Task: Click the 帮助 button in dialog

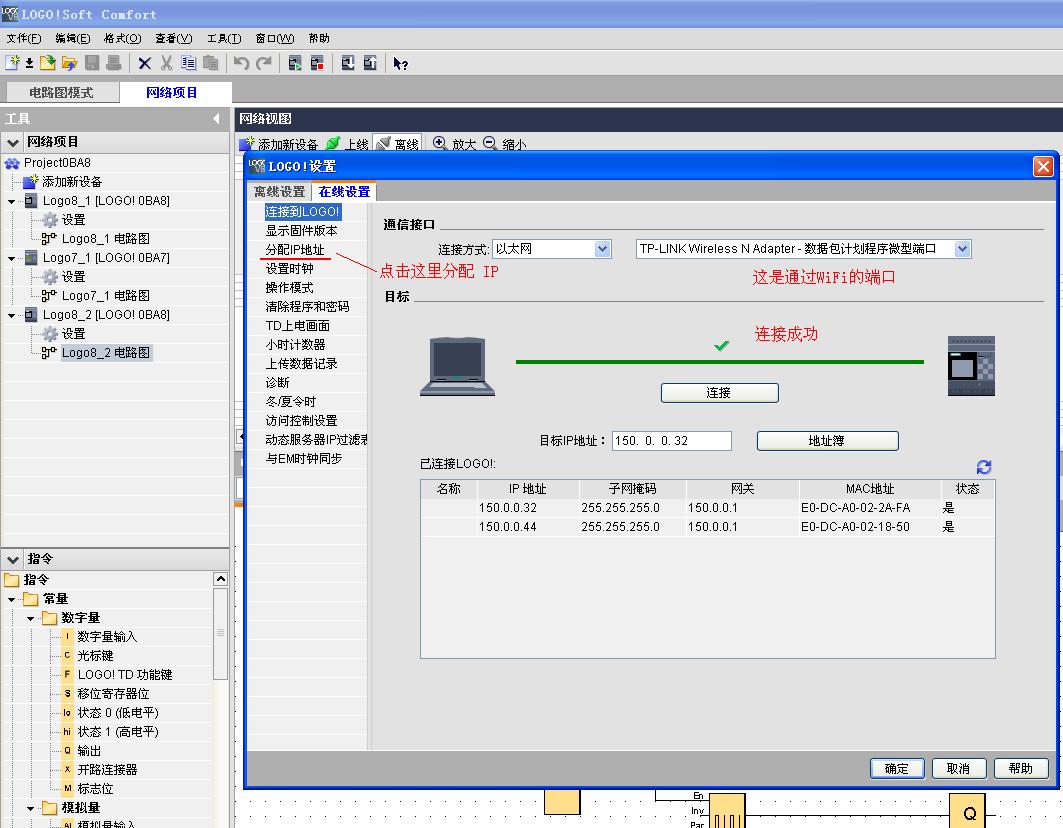Action: (1020, 768)
